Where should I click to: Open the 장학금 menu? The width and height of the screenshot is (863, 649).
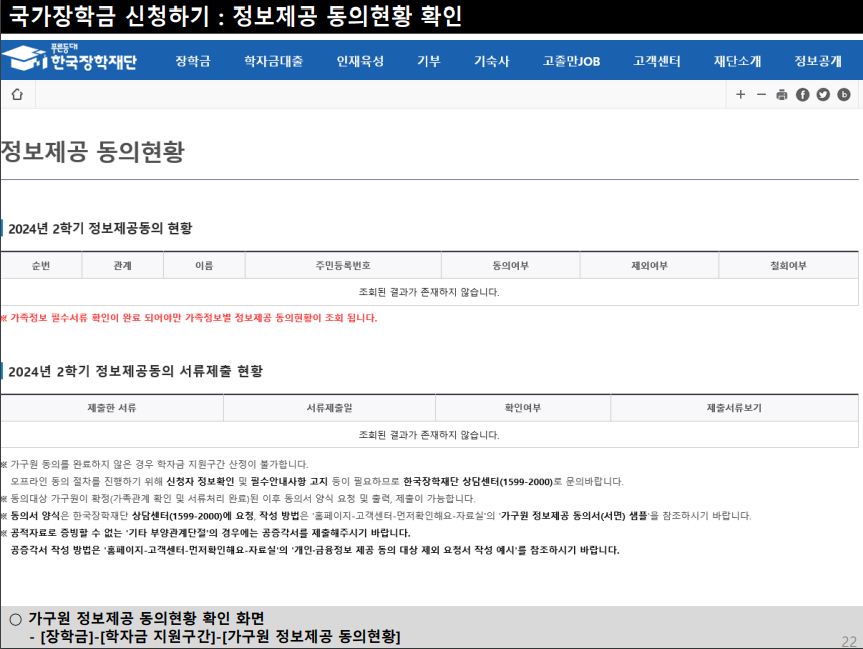click(193, 61)
